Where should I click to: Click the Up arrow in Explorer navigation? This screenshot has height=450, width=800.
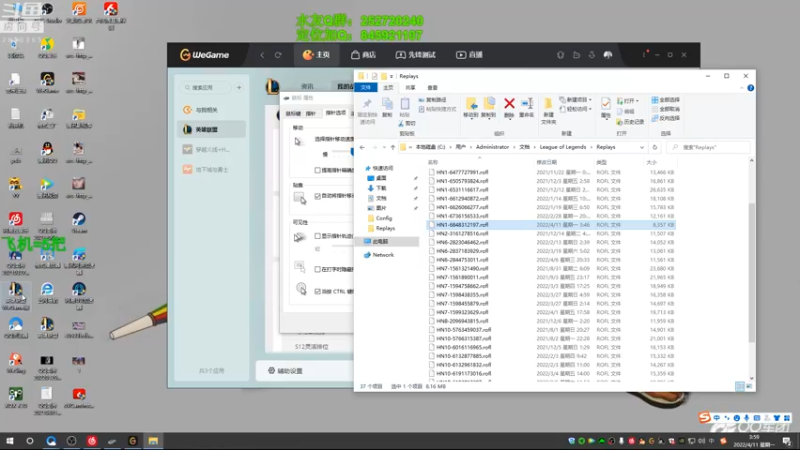[392, 147]
